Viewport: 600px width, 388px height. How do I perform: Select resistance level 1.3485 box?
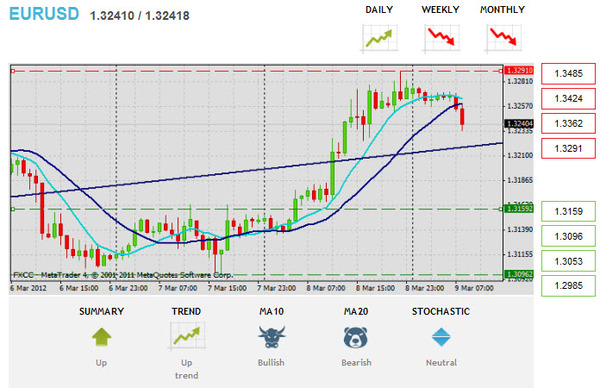click(568, 73)
